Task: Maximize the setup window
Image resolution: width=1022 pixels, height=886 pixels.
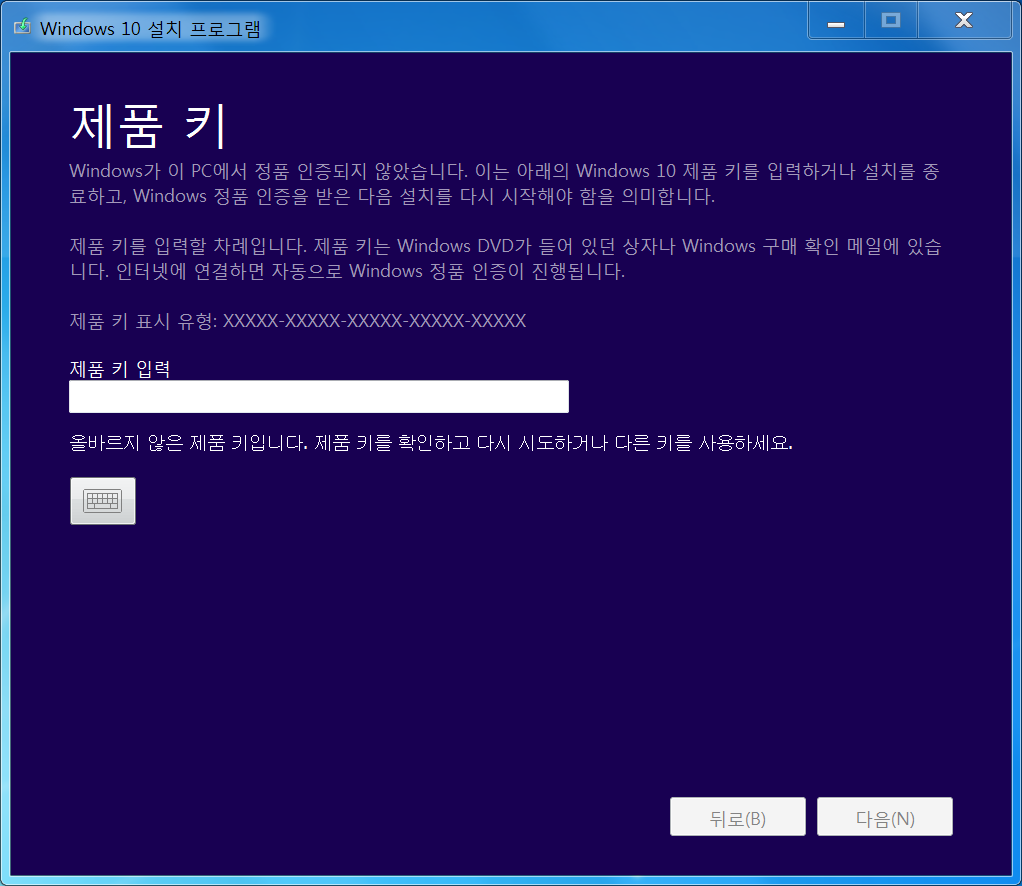Action: point(890,20)
